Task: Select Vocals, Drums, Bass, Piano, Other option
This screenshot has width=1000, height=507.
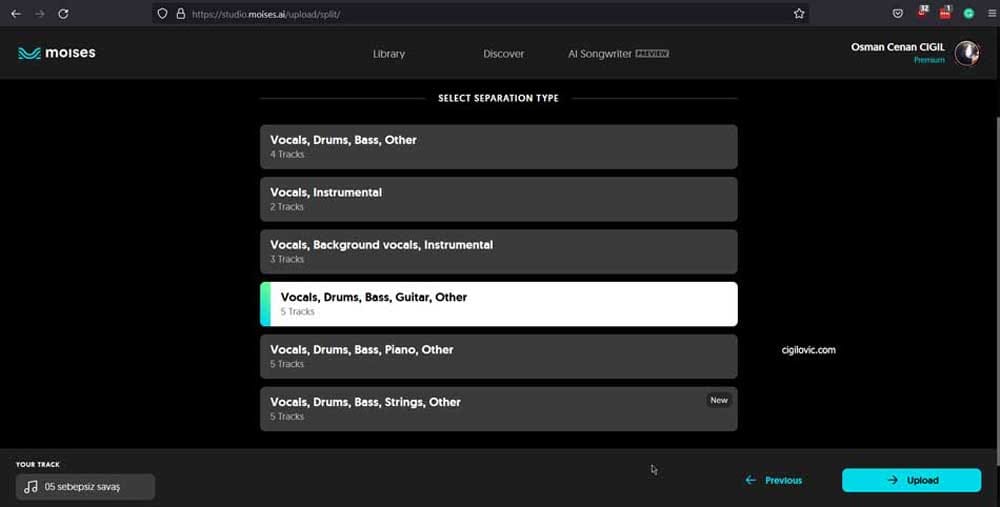Action: 499,356
